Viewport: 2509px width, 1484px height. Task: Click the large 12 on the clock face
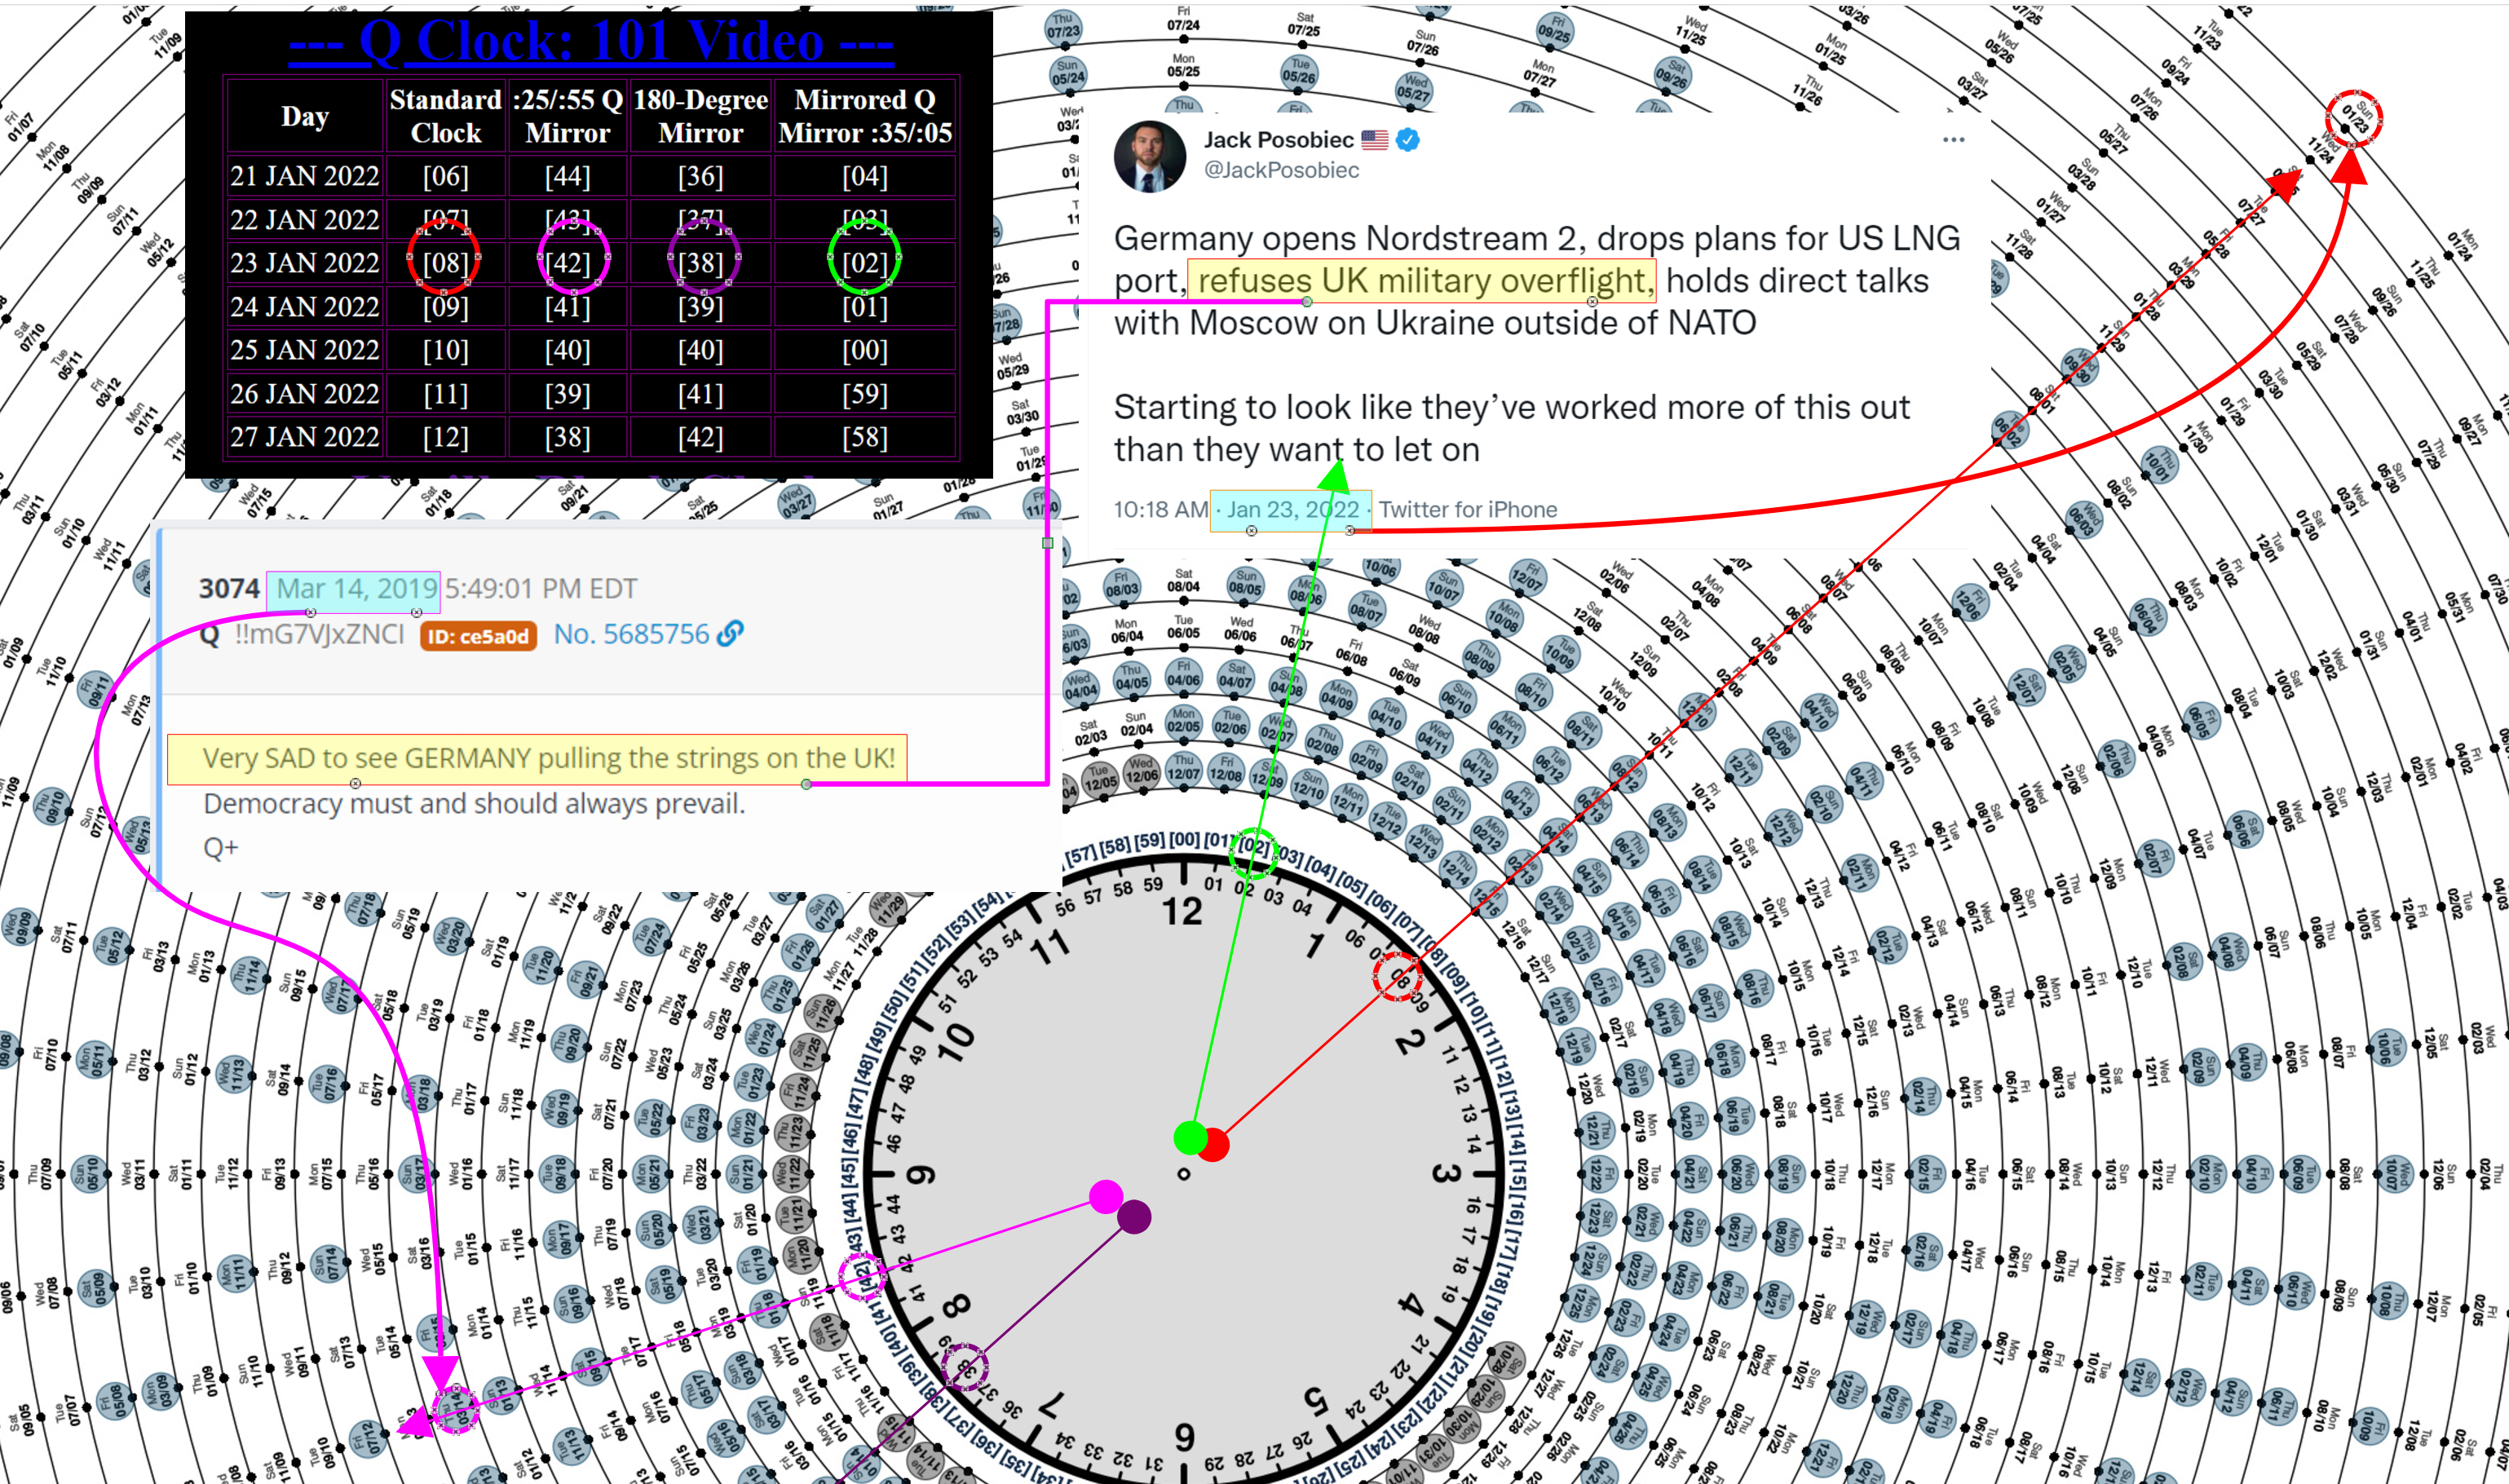coord(1182,911)
